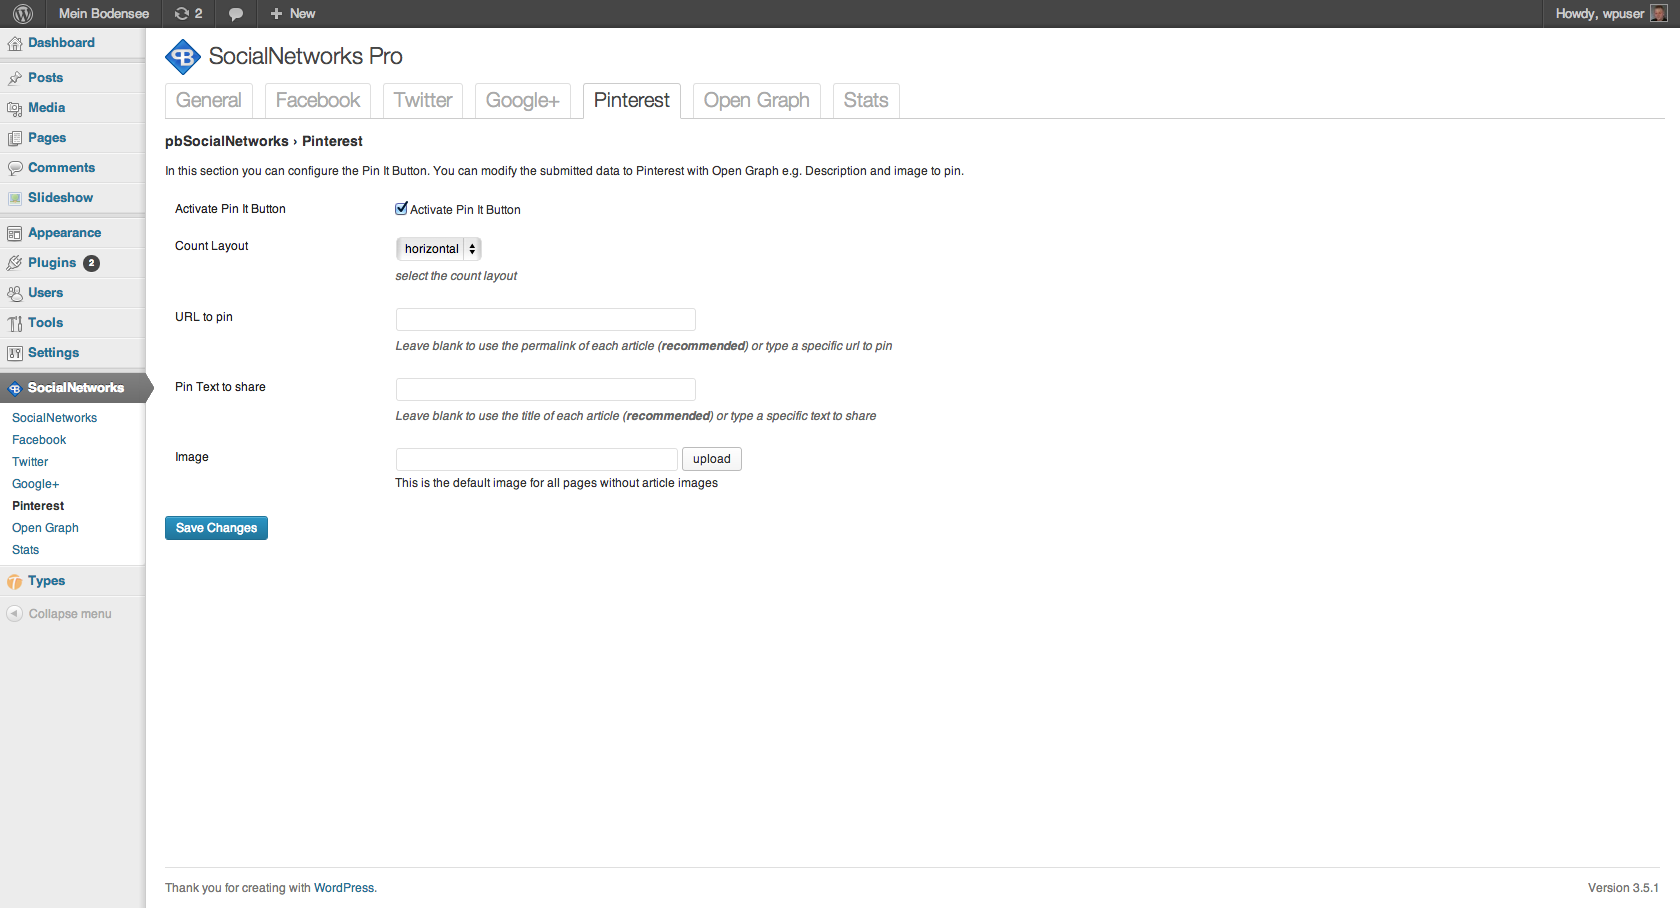1680x908 pixels.
Task: Go to Comments menu item in sidebar
Action: pyautogui.click(x=61, y=168)
